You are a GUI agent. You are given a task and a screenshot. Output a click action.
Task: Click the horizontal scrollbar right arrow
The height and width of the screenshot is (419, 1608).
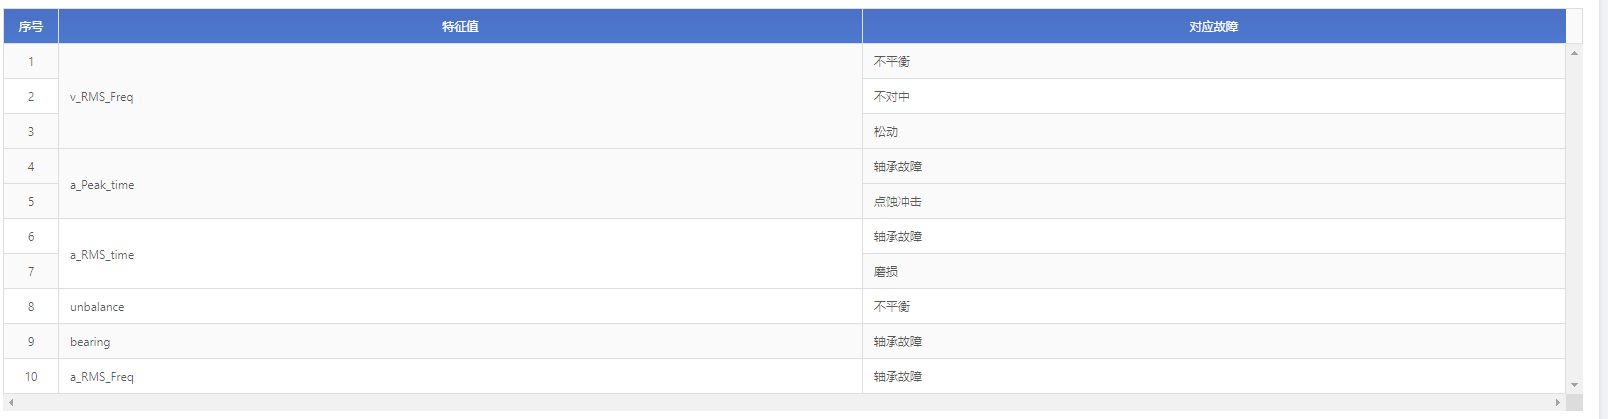pos(1557,402)
